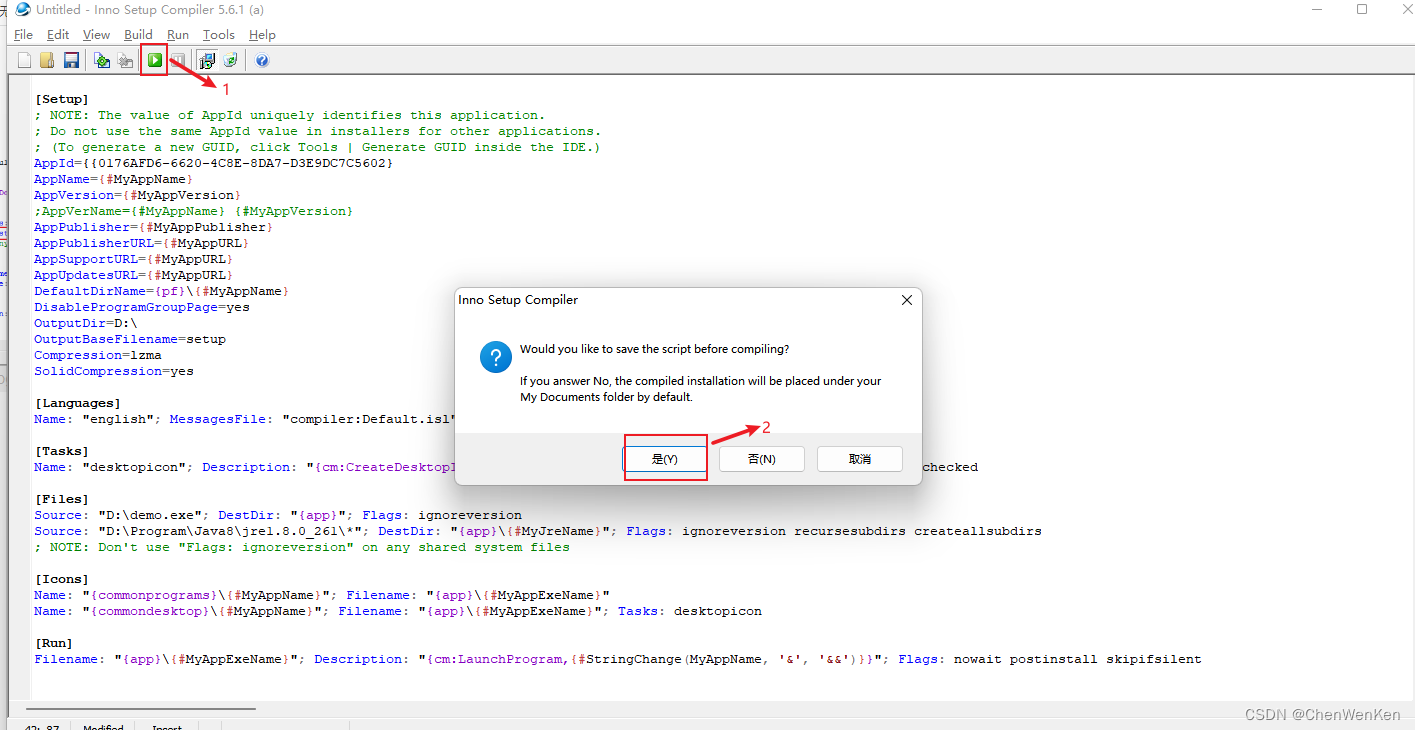Maximize the Inno Setup Compiler window
Screen dimensions: 1415x730
1361,9
